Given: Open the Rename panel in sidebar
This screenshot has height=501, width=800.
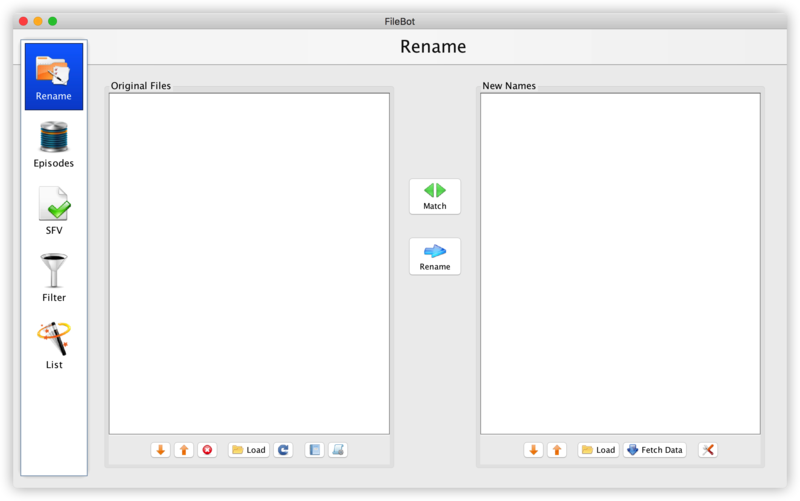Looking at the screenshot, I should pos(54,77).
